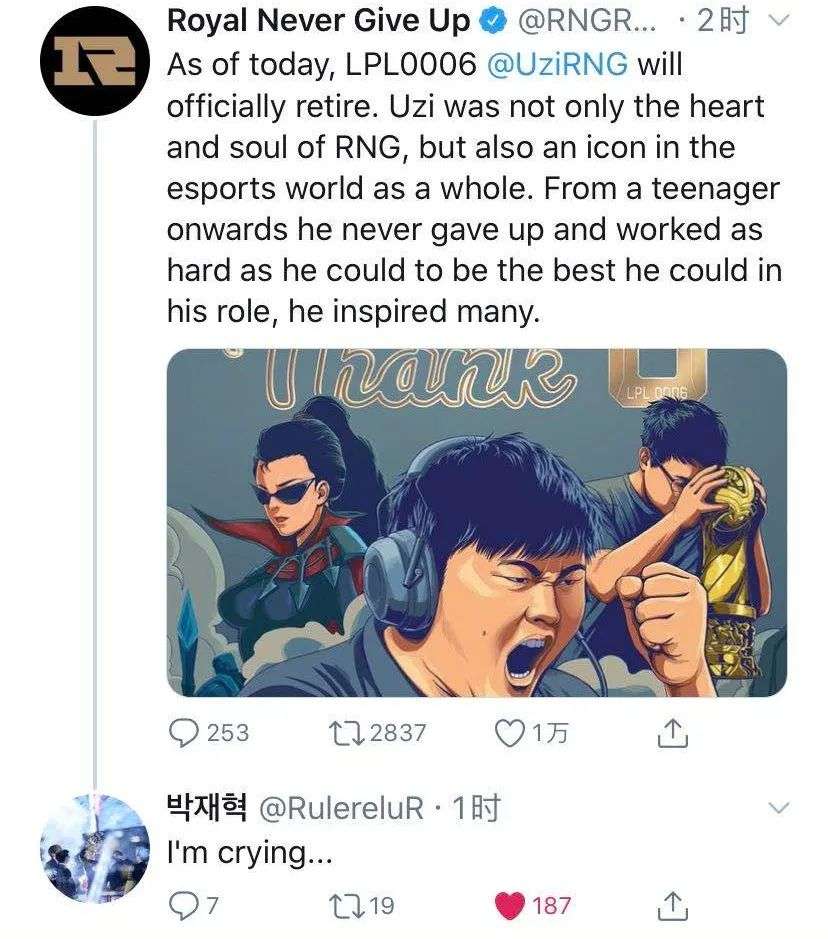828x939 pixels.
Task: Expand options for RNG tweet
Action: click(x=782, y=22)
